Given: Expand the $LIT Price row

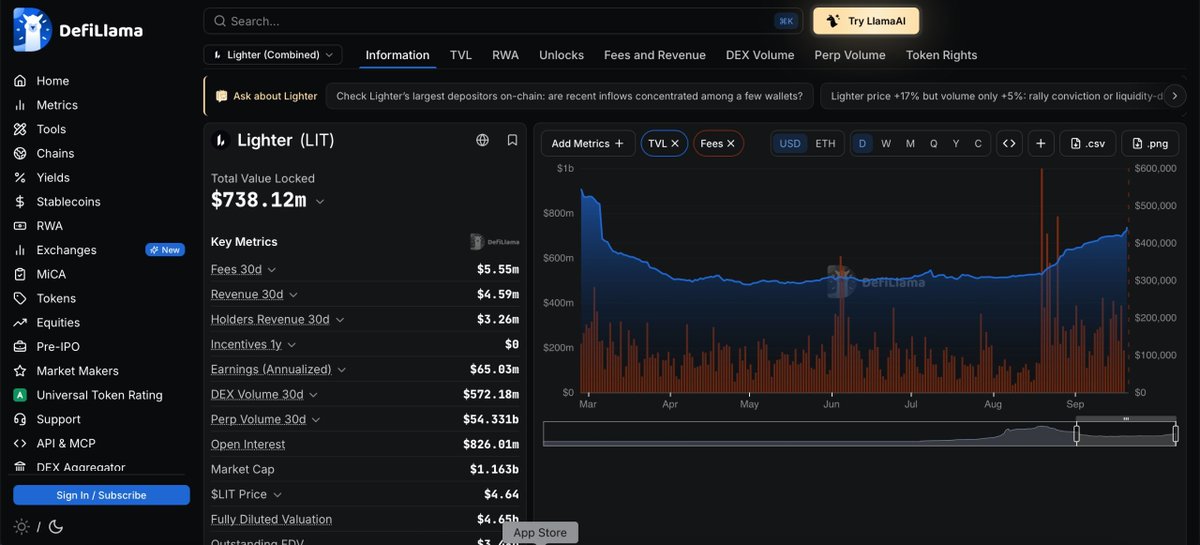Looking at the screenshot, I should (277, 495).
